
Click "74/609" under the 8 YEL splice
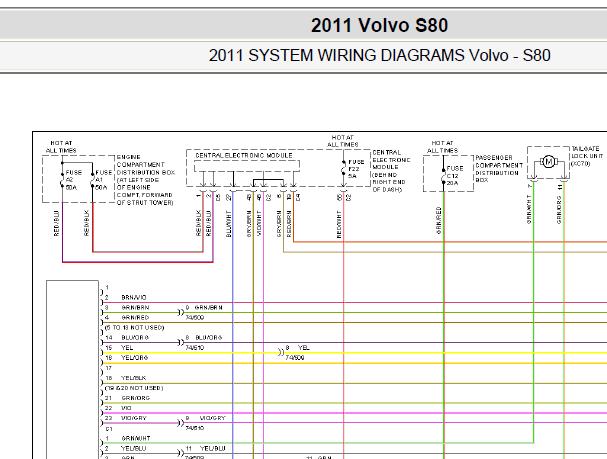point(295,358)
